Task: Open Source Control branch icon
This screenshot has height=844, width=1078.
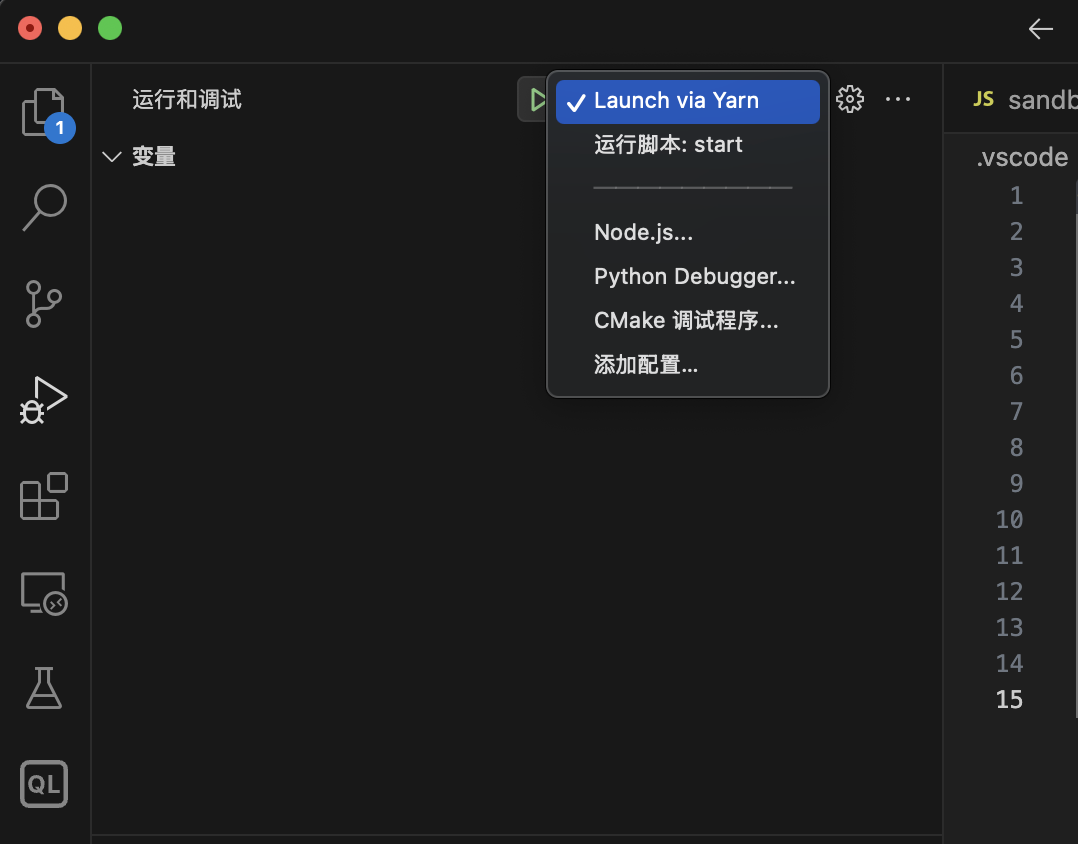Action: pos(44,304)
